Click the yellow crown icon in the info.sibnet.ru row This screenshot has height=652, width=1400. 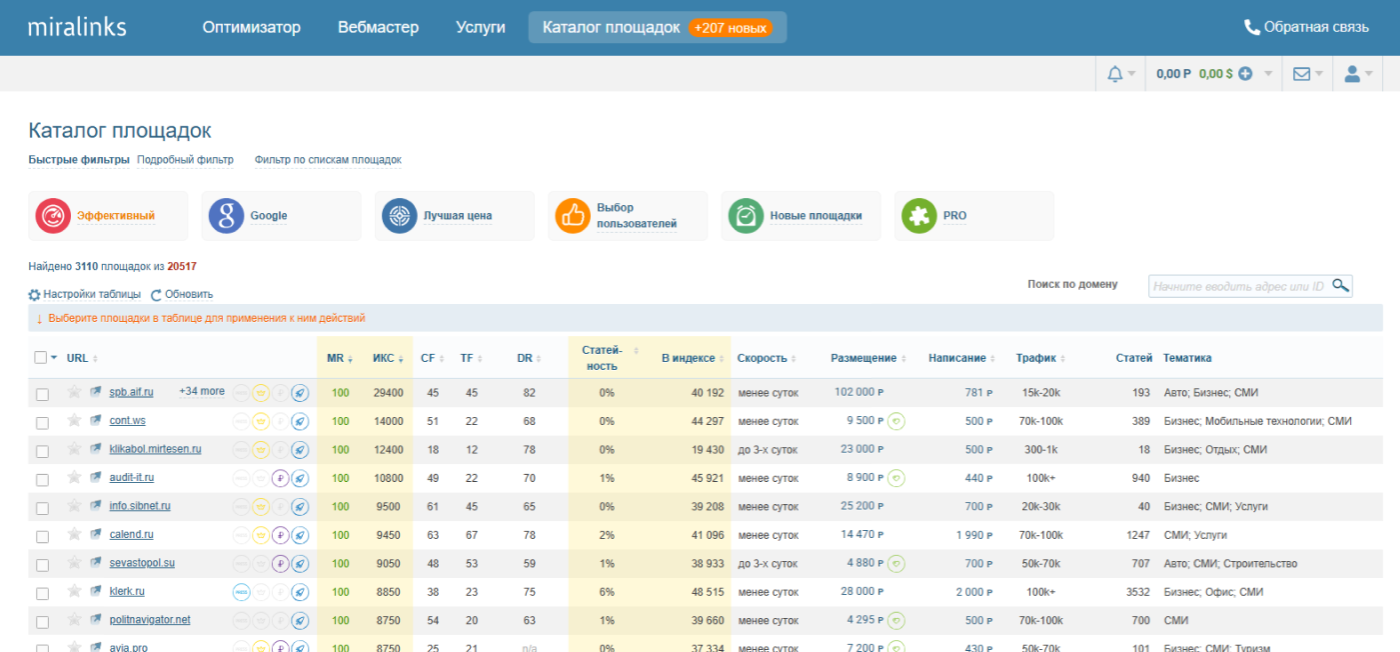coord(261,507)
